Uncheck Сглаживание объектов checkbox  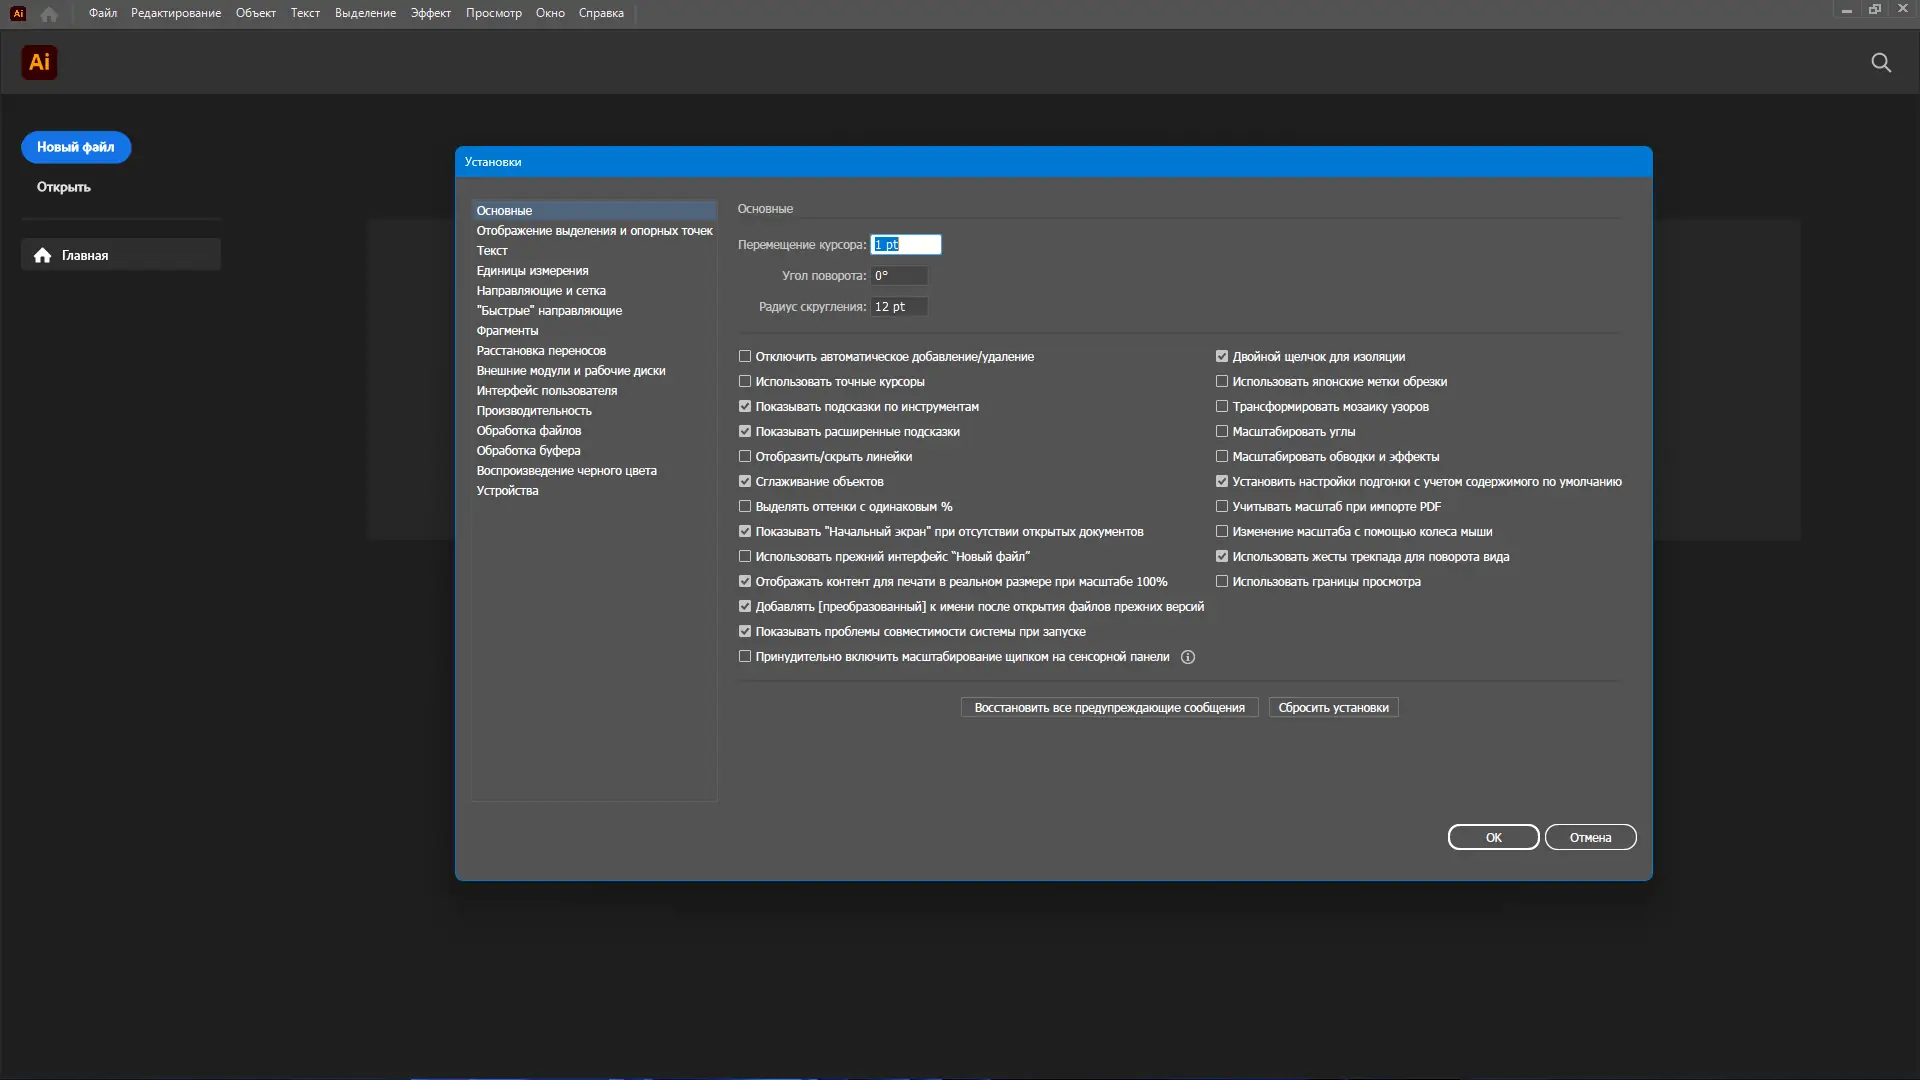(x=745, y=481)
